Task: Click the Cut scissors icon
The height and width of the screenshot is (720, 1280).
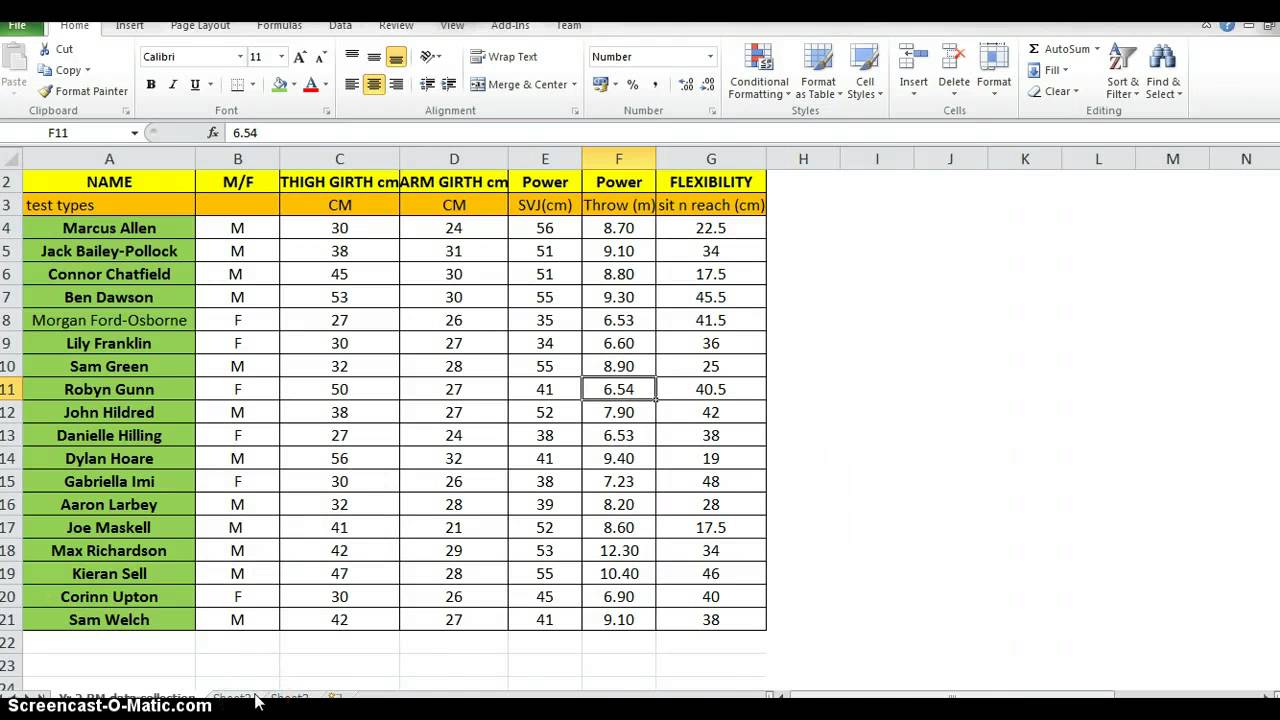Action: (45, 49)
